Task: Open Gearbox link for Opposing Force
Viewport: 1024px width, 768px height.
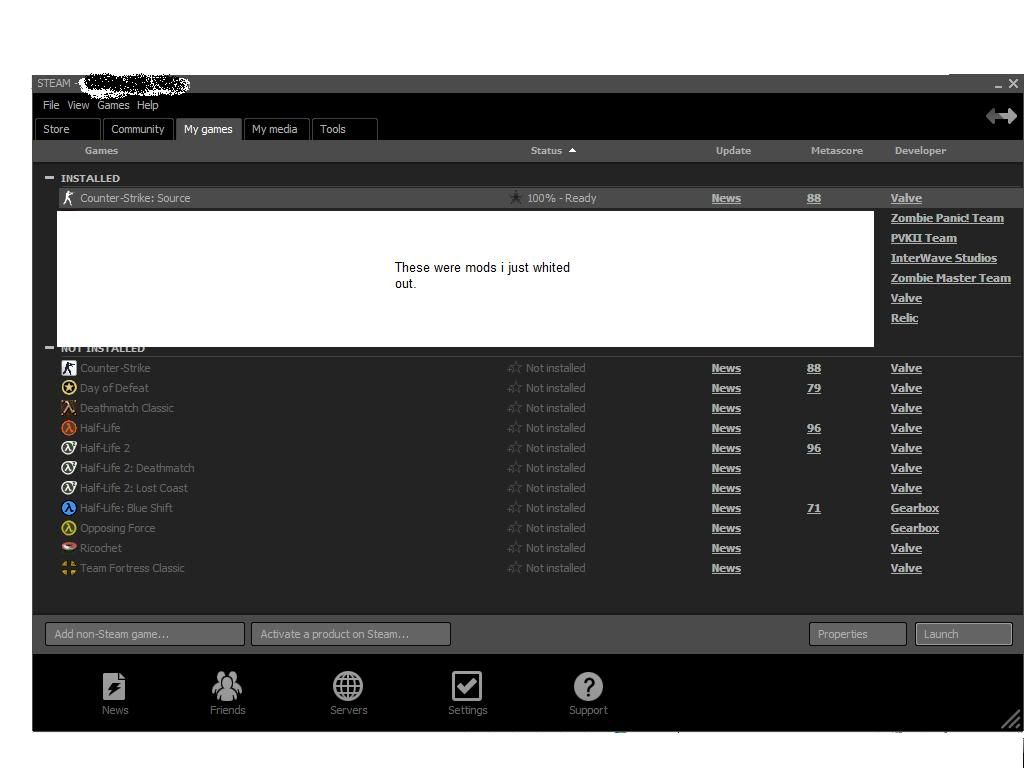Action: 914,528
